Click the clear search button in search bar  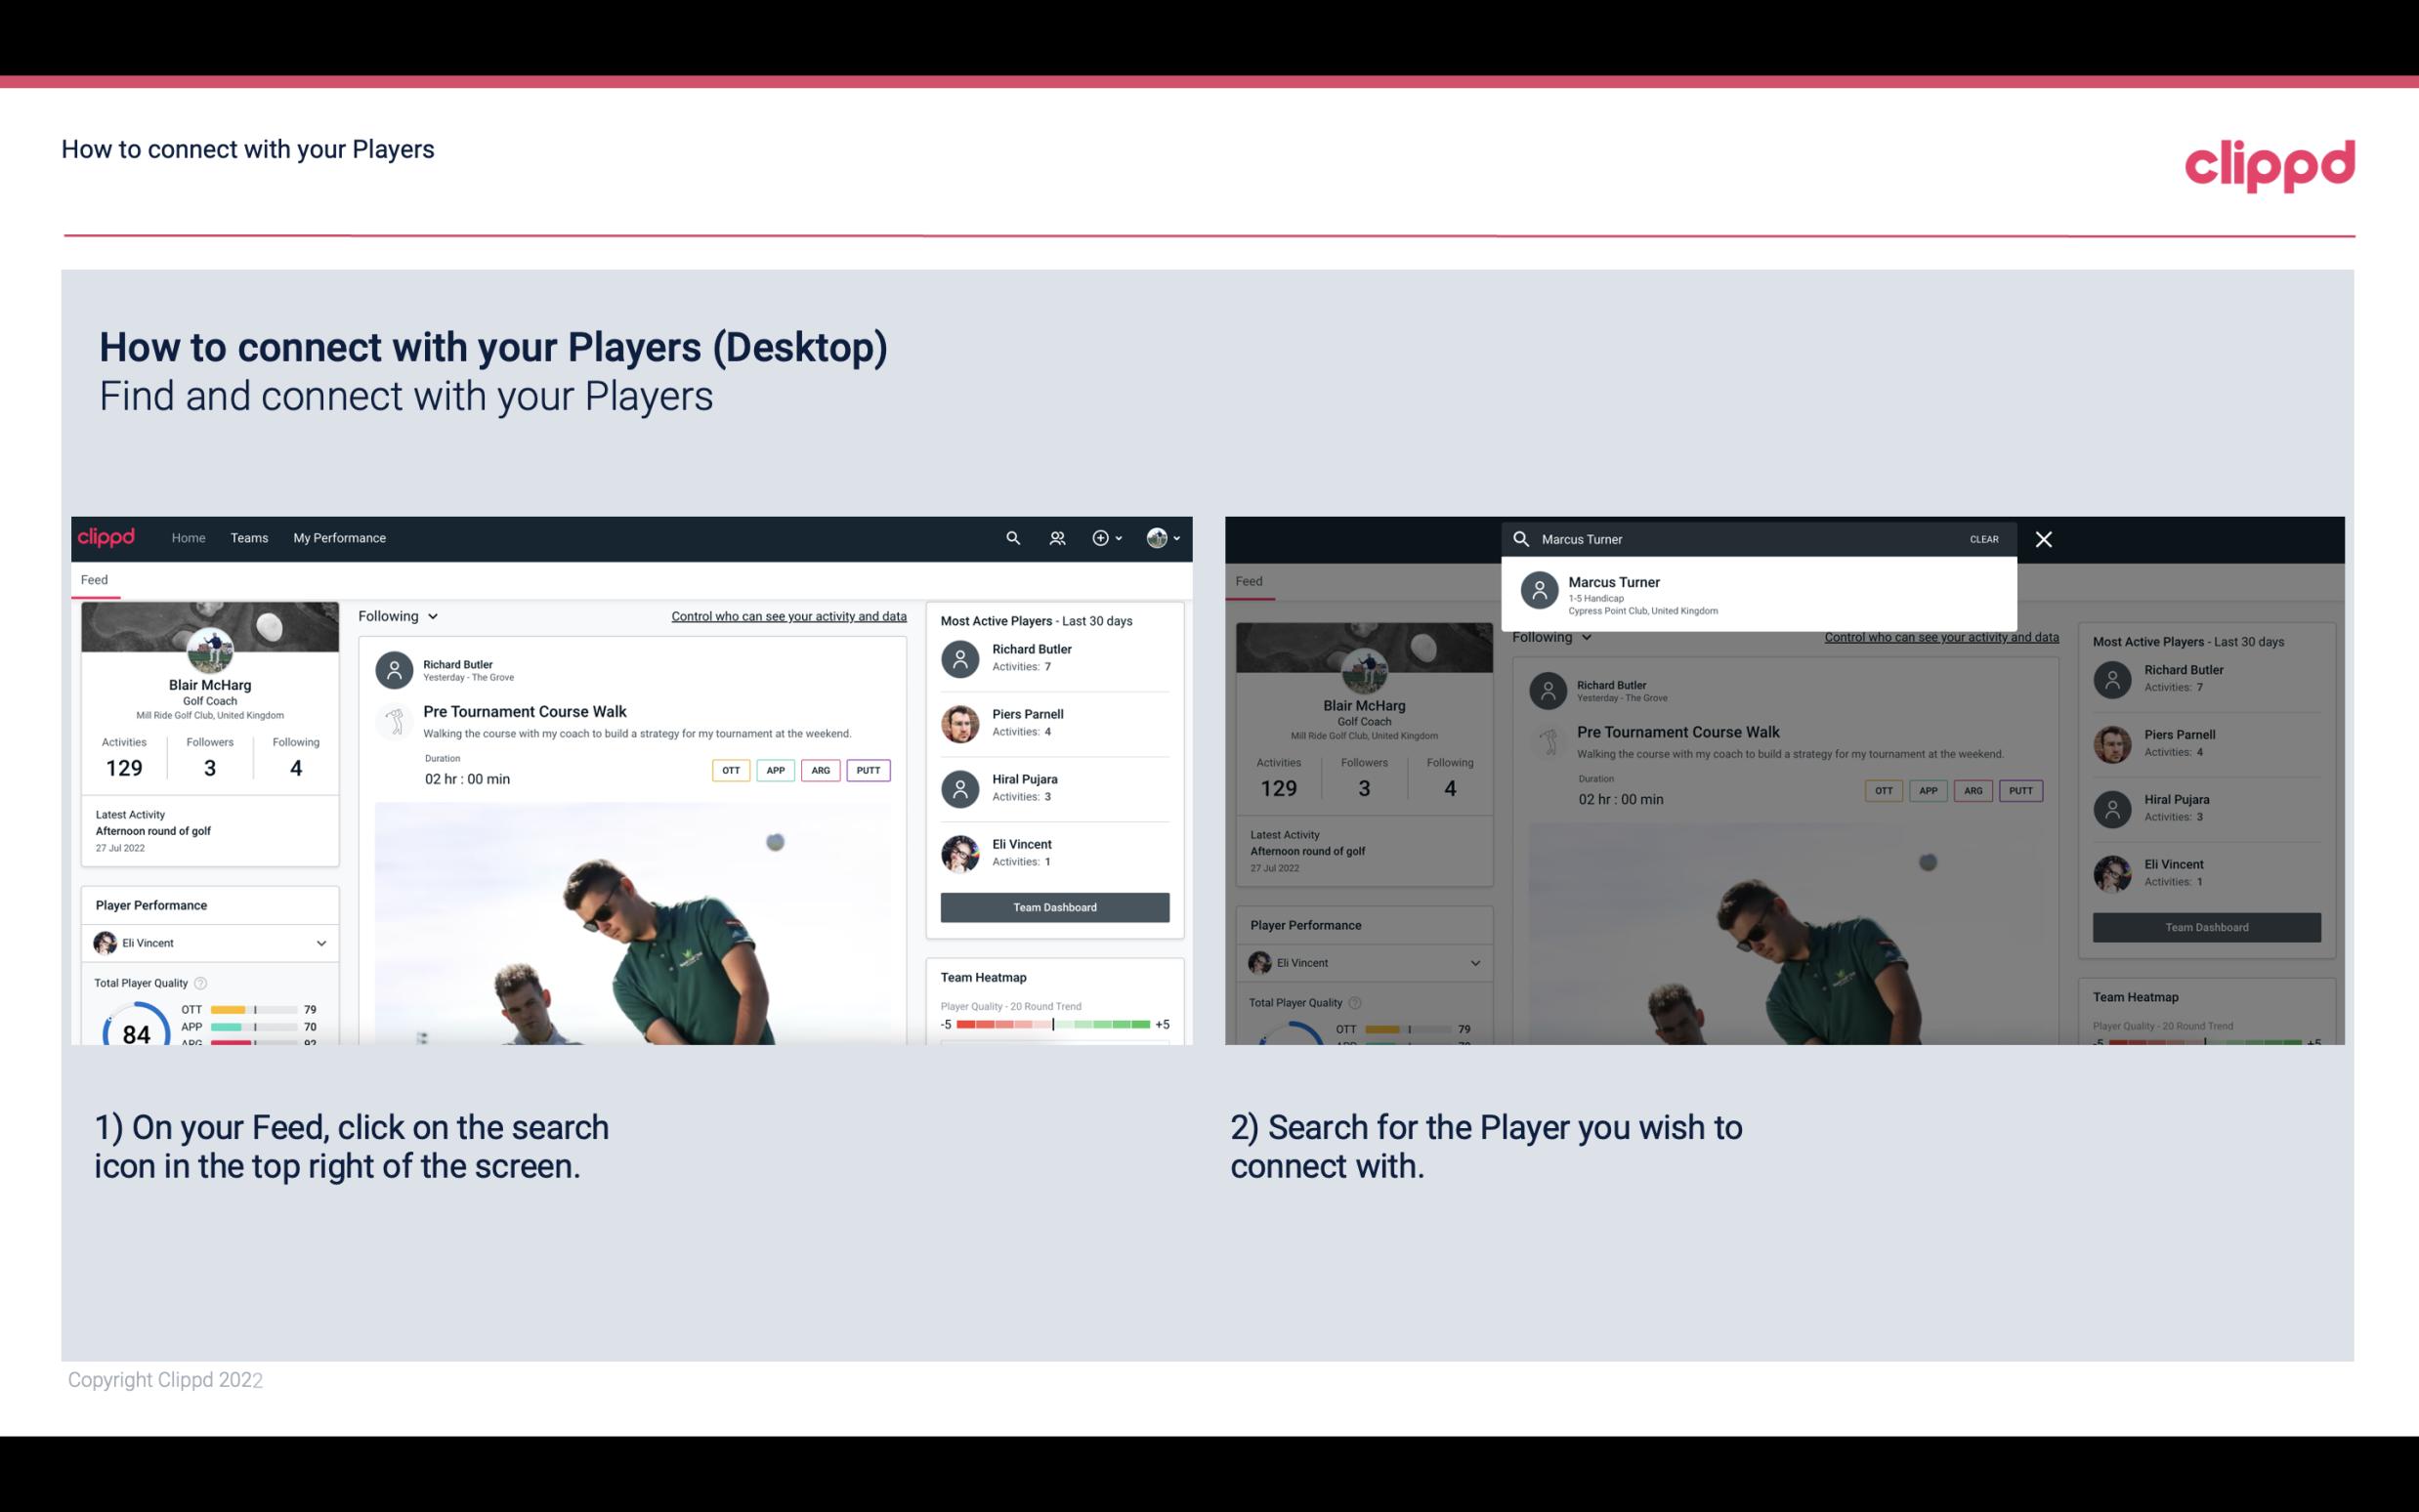1983,538
